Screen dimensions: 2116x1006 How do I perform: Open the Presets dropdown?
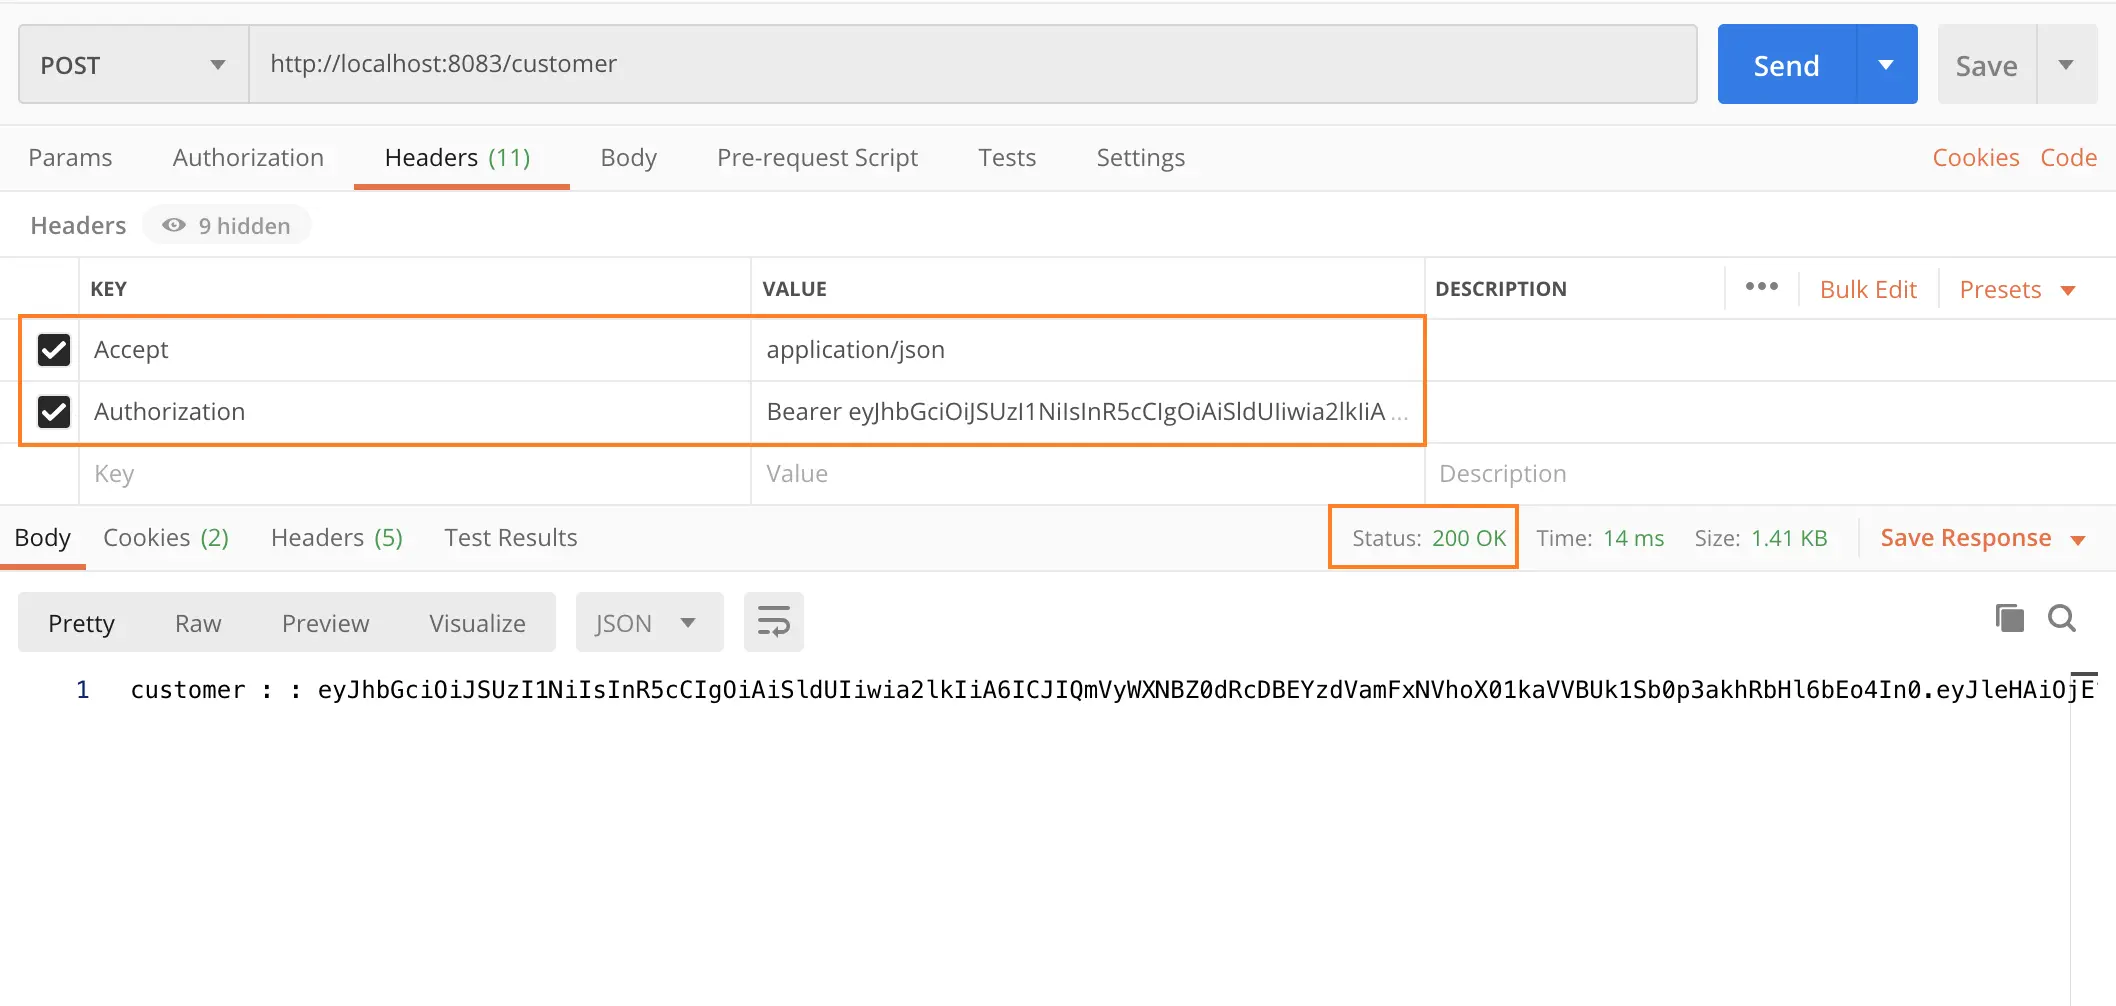click(x=2016, y=289)
